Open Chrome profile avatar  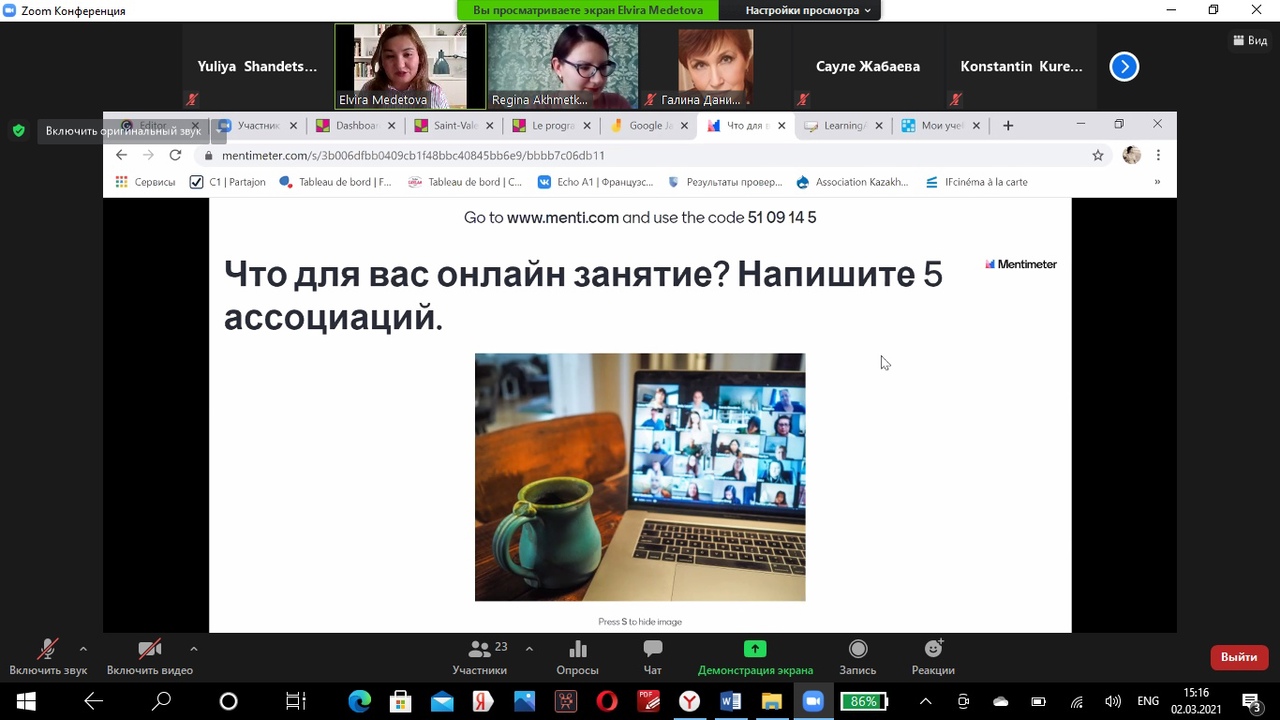point(1131,155)
